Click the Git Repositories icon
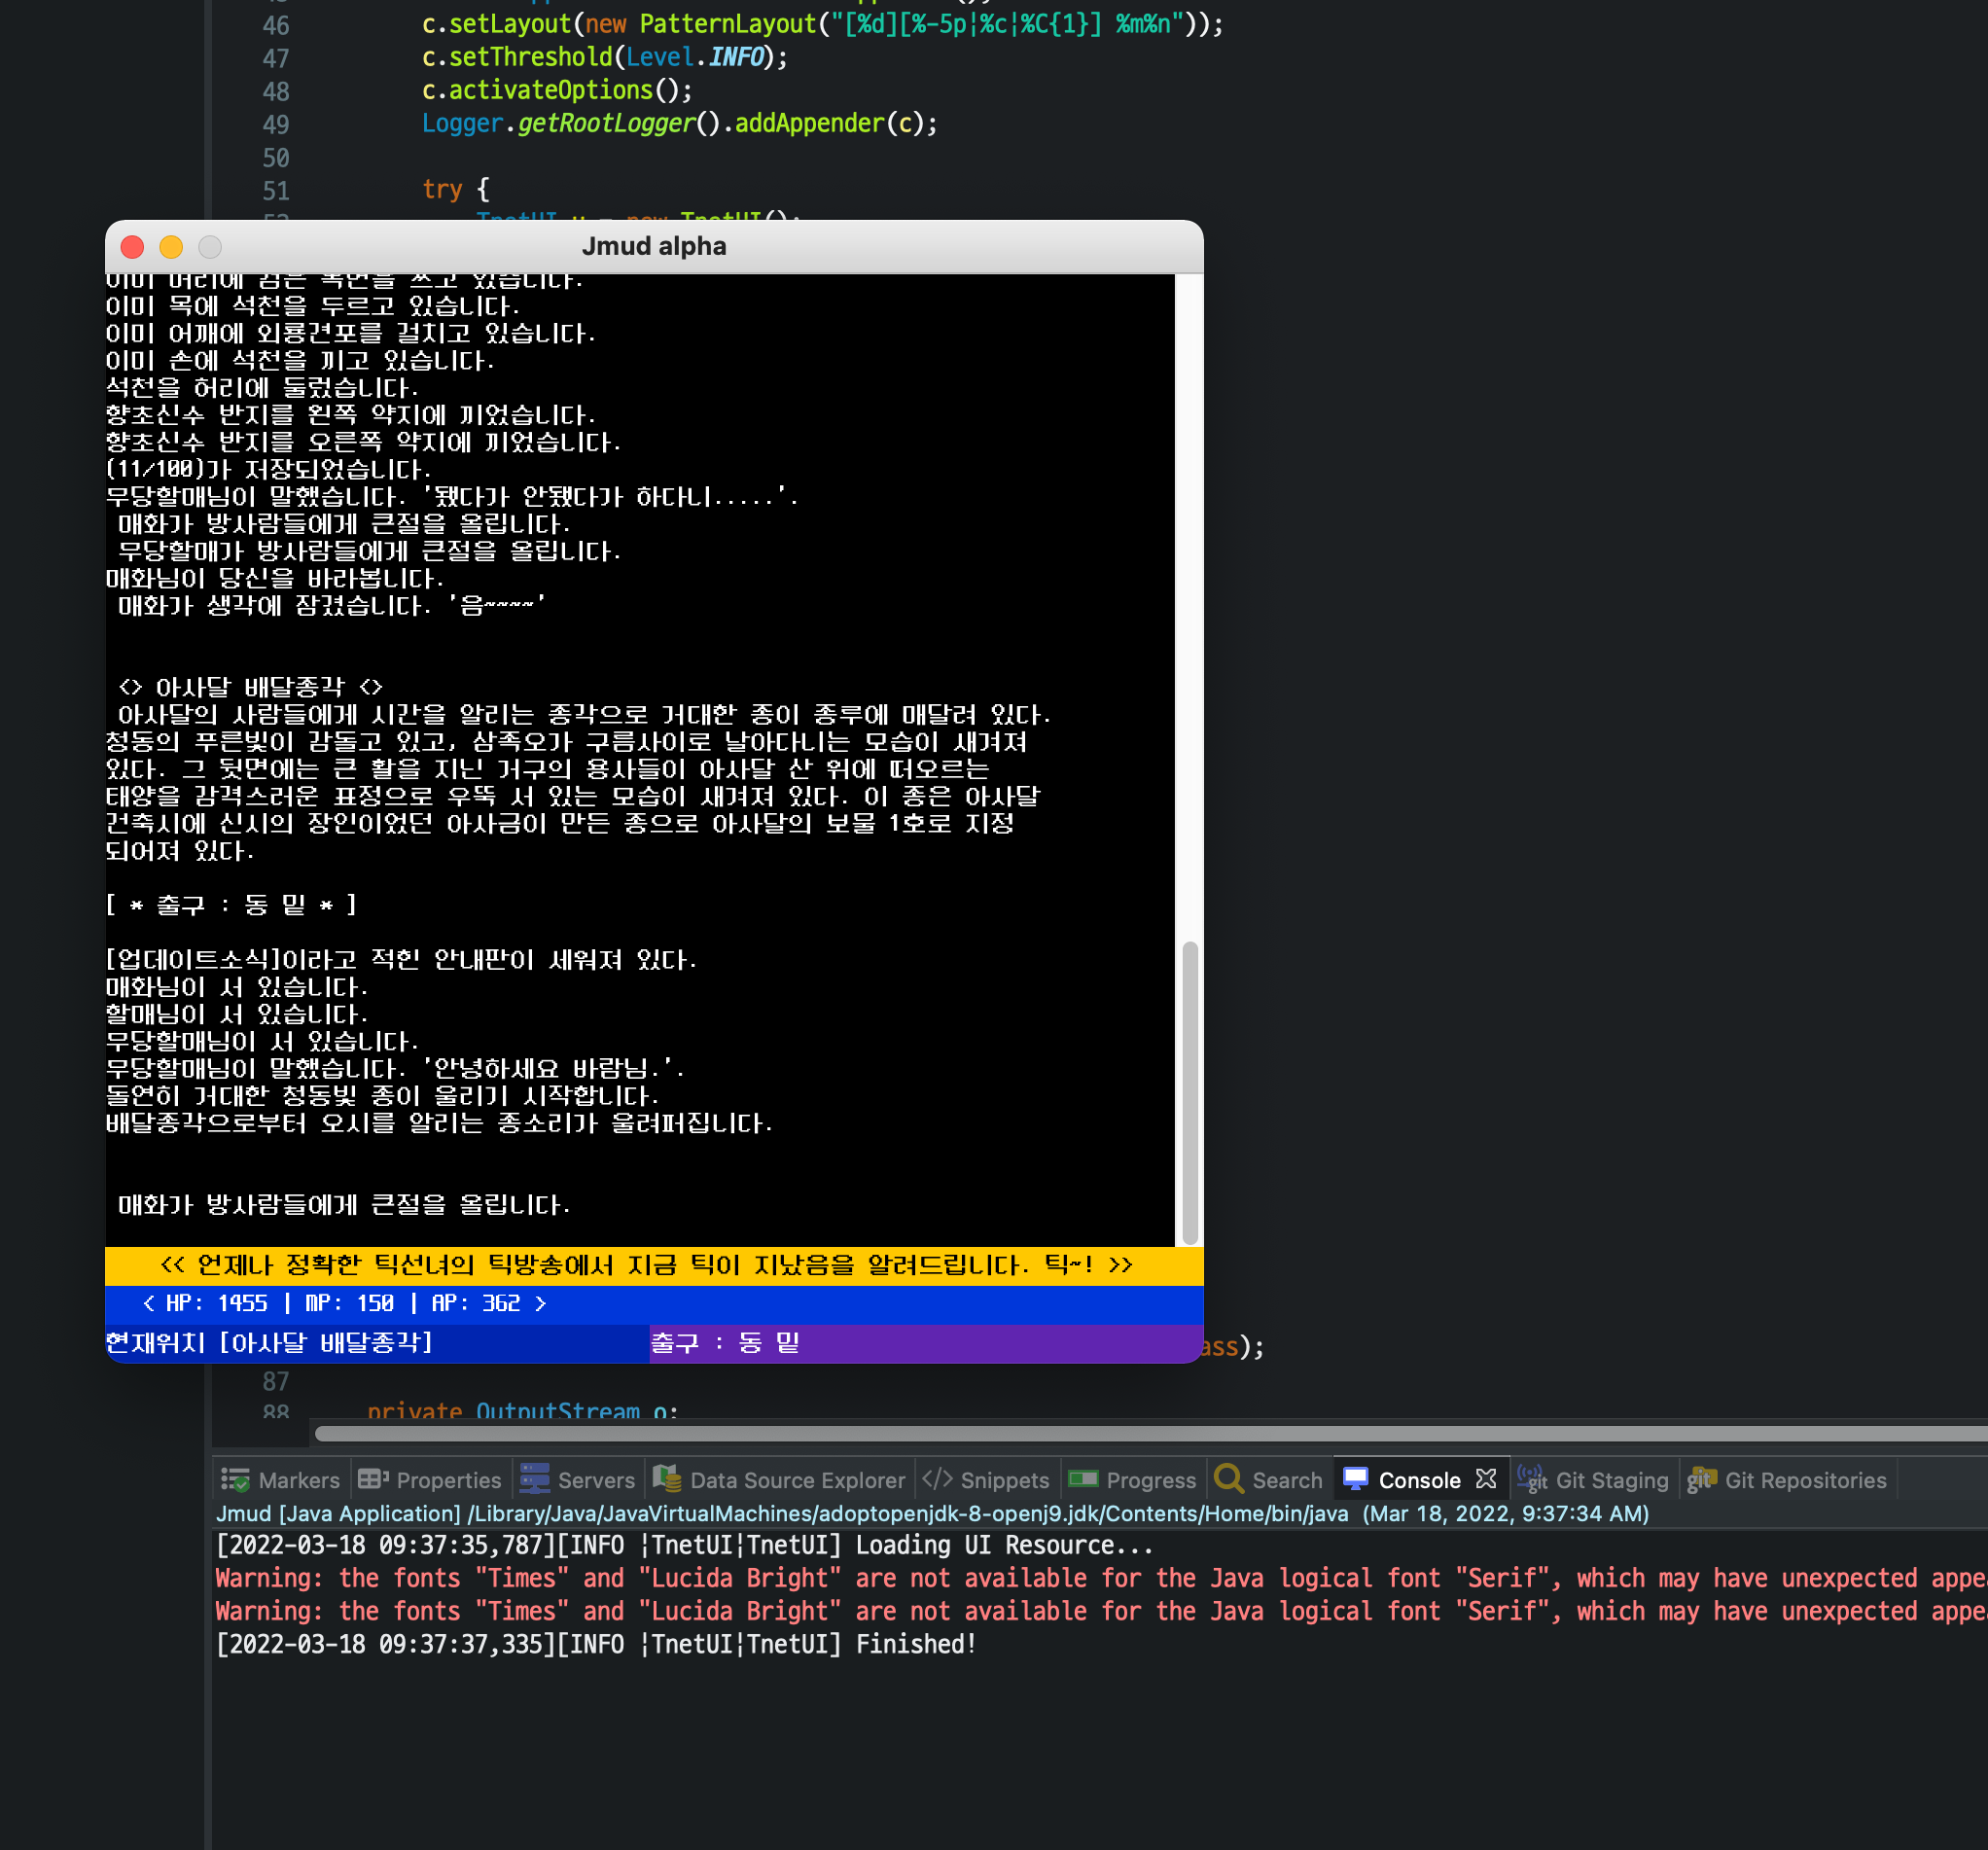 click(1702, 1479)
